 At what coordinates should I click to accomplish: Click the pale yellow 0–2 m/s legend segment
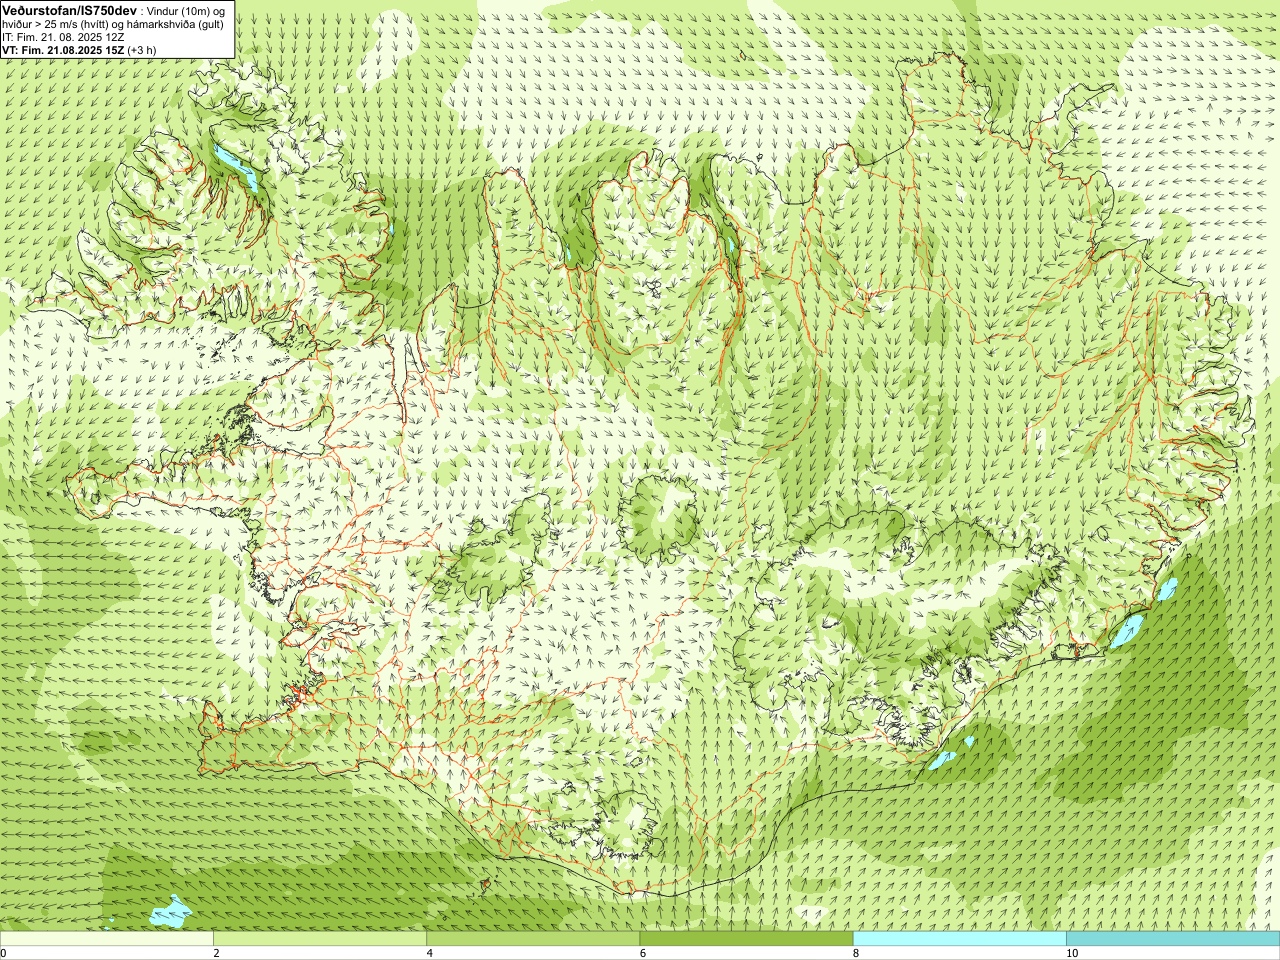coord(107,939)
